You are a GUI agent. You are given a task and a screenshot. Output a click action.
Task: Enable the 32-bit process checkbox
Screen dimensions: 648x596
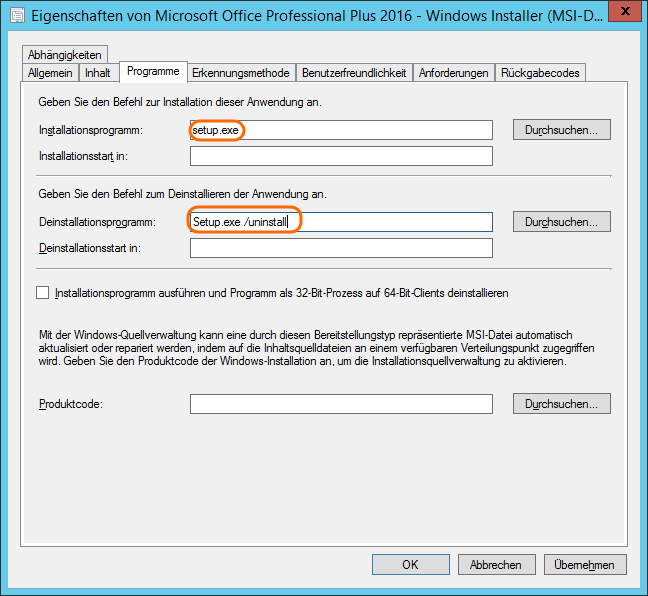point(42,293)
